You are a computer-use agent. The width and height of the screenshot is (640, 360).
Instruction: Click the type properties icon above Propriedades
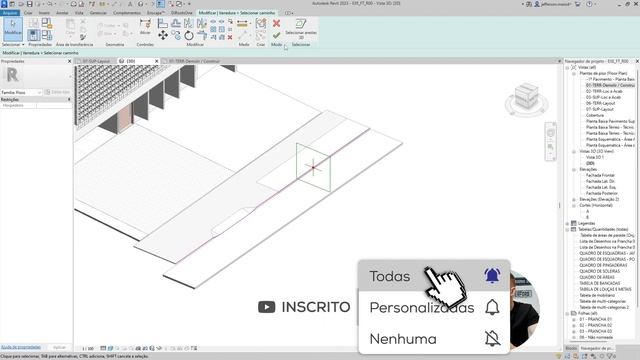(33, 23)
